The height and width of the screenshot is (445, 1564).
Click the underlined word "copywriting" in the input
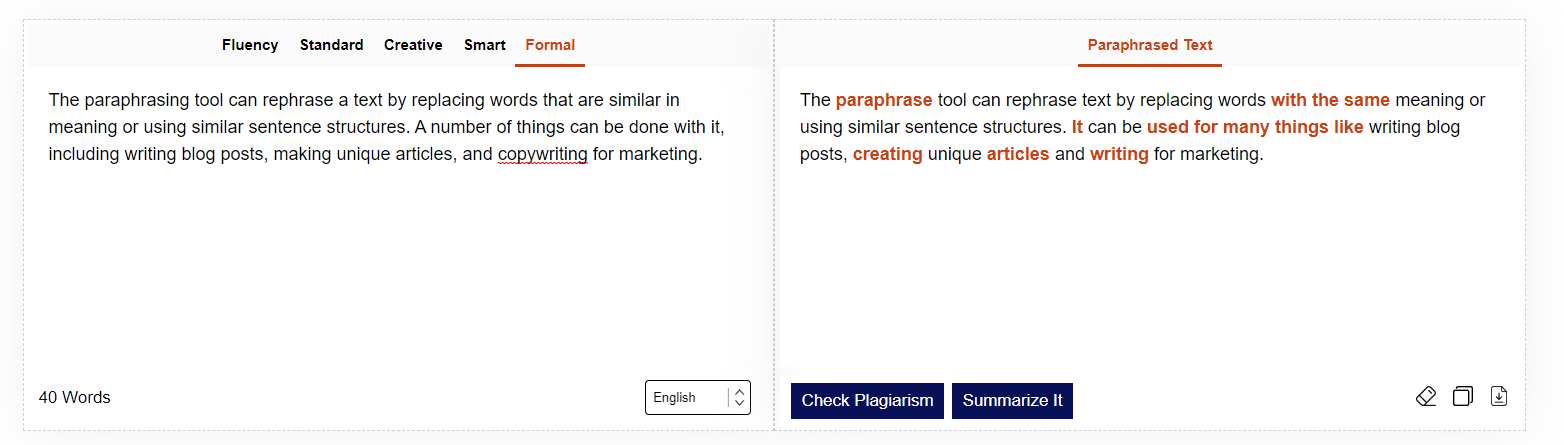[543, 154]
